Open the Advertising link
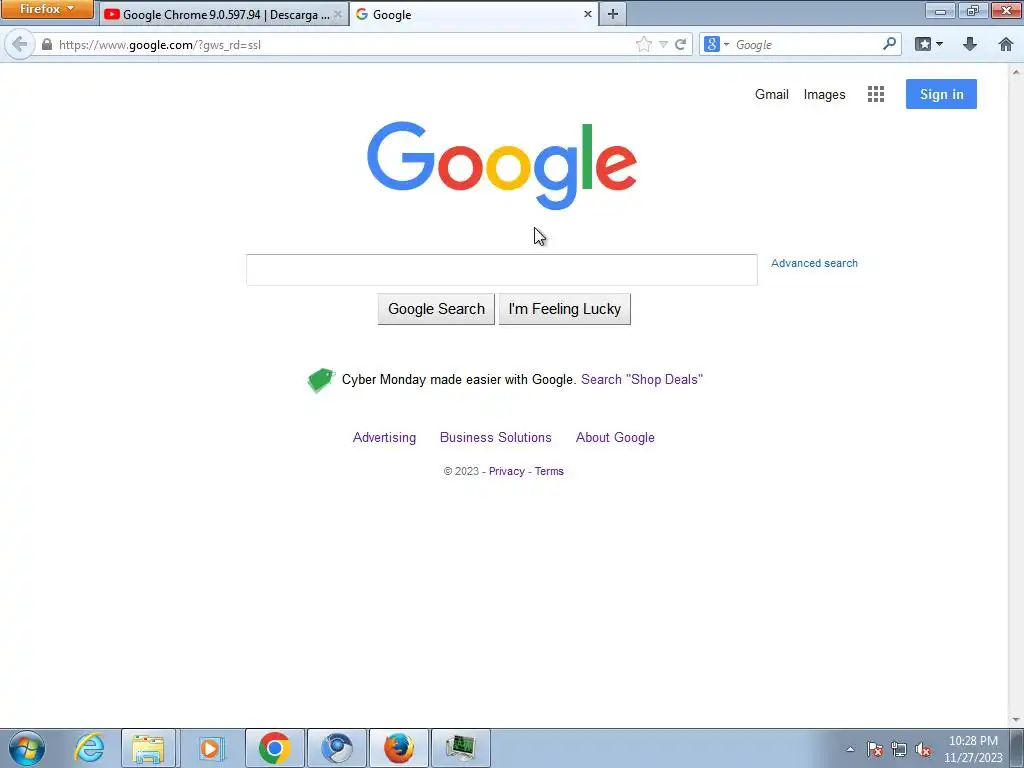 [384, 438]
